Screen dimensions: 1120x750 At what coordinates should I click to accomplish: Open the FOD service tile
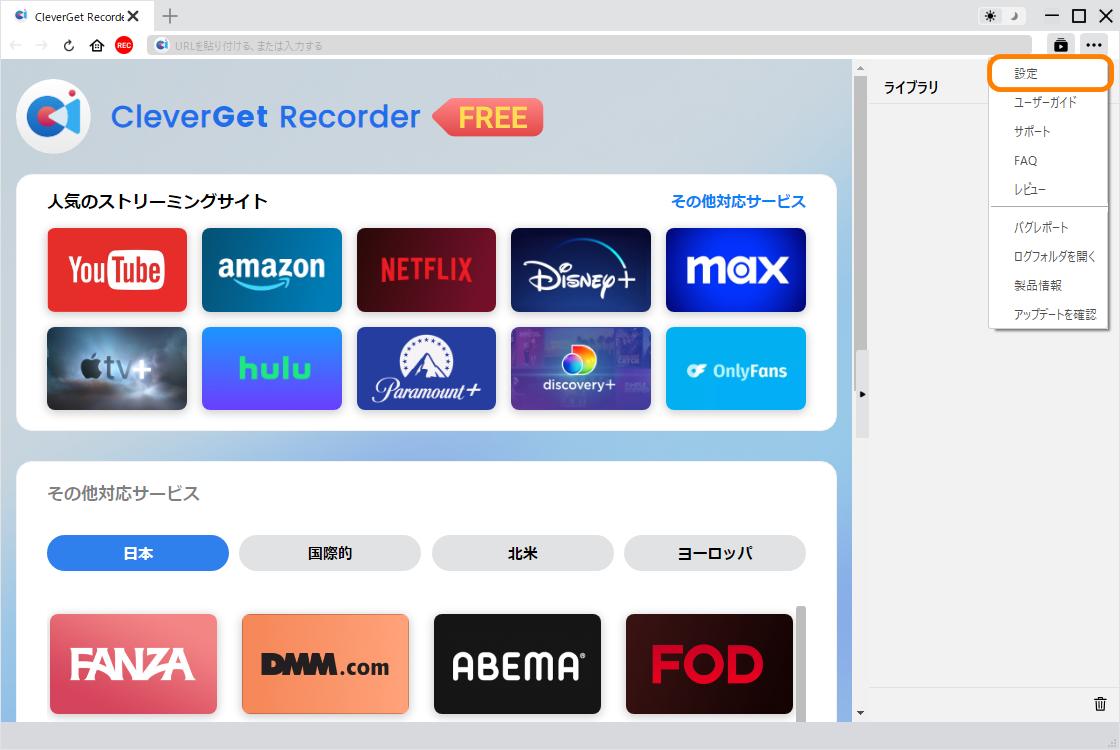[709, 664]
